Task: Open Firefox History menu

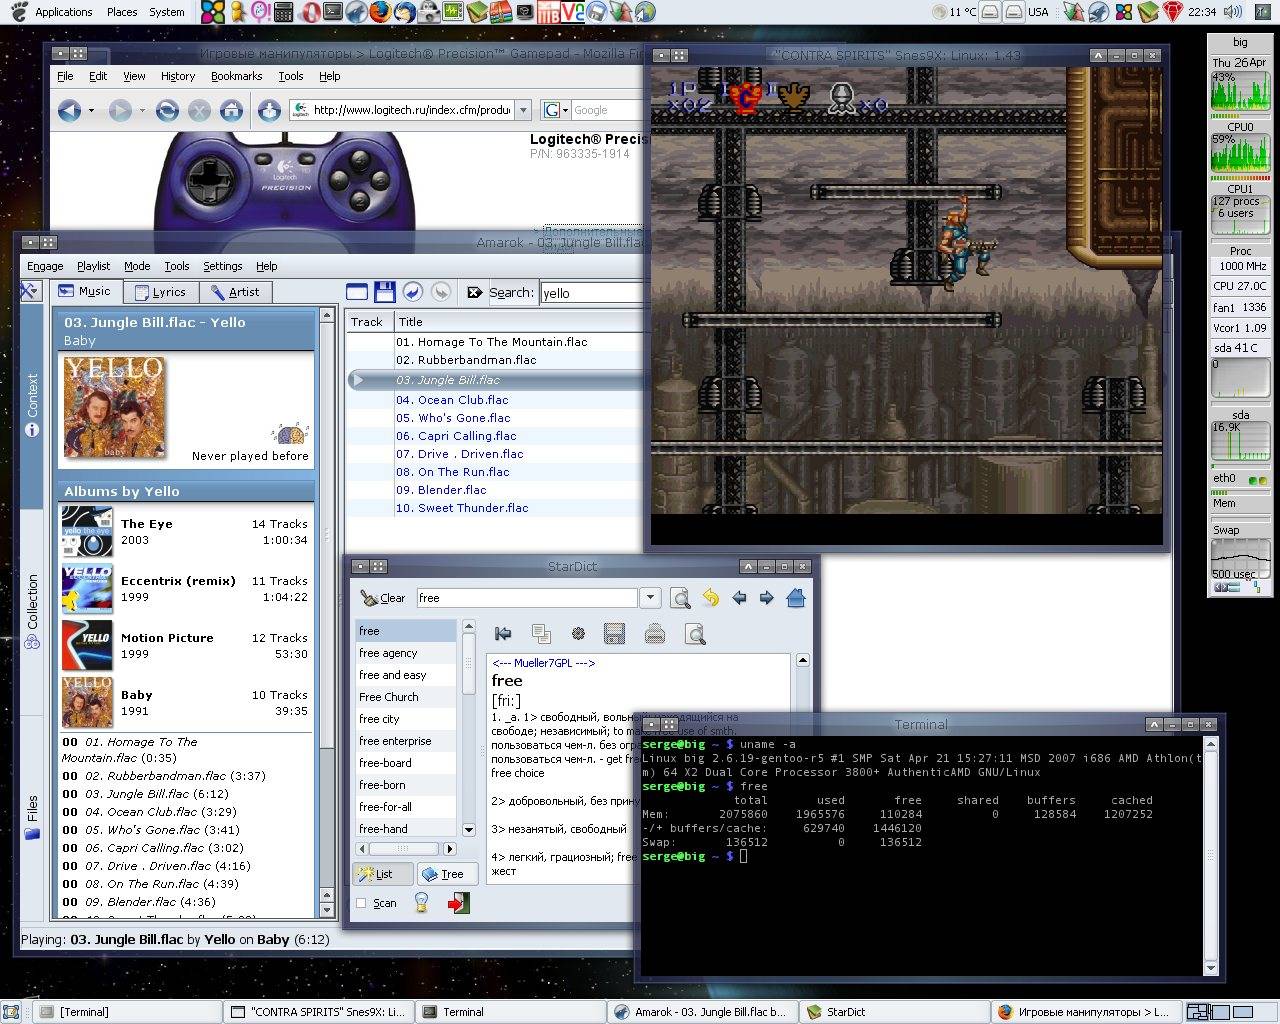Action: pyautogui.click(x=177, y=76)
